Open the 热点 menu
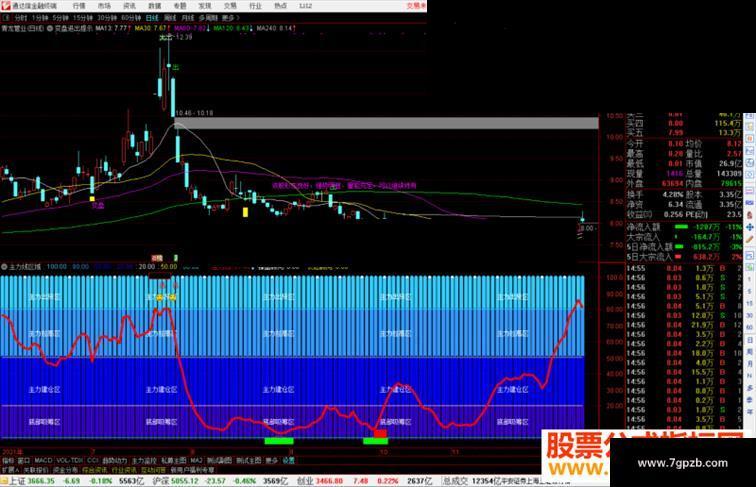 point(280,6)
